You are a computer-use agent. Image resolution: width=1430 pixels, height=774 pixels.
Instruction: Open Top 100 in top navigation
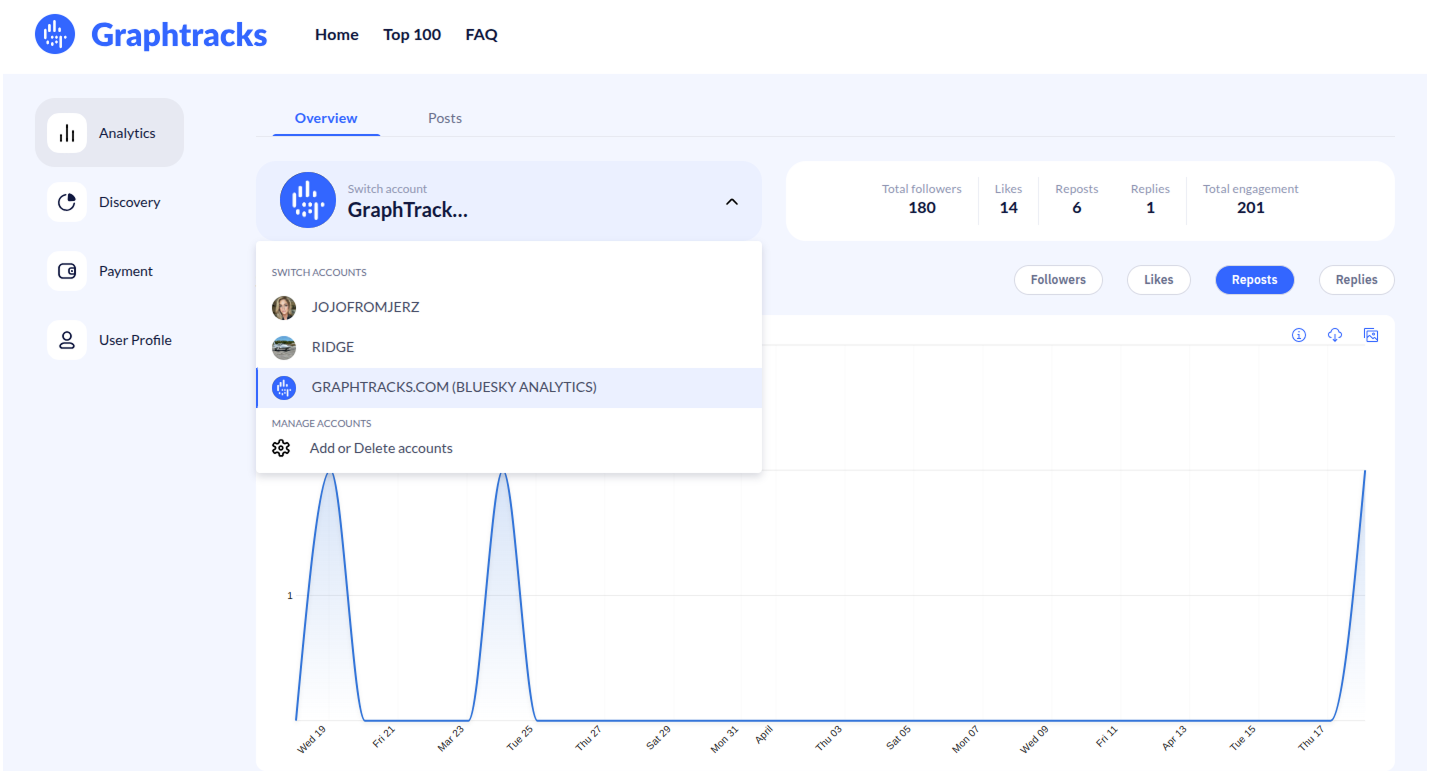click(412, 35)
